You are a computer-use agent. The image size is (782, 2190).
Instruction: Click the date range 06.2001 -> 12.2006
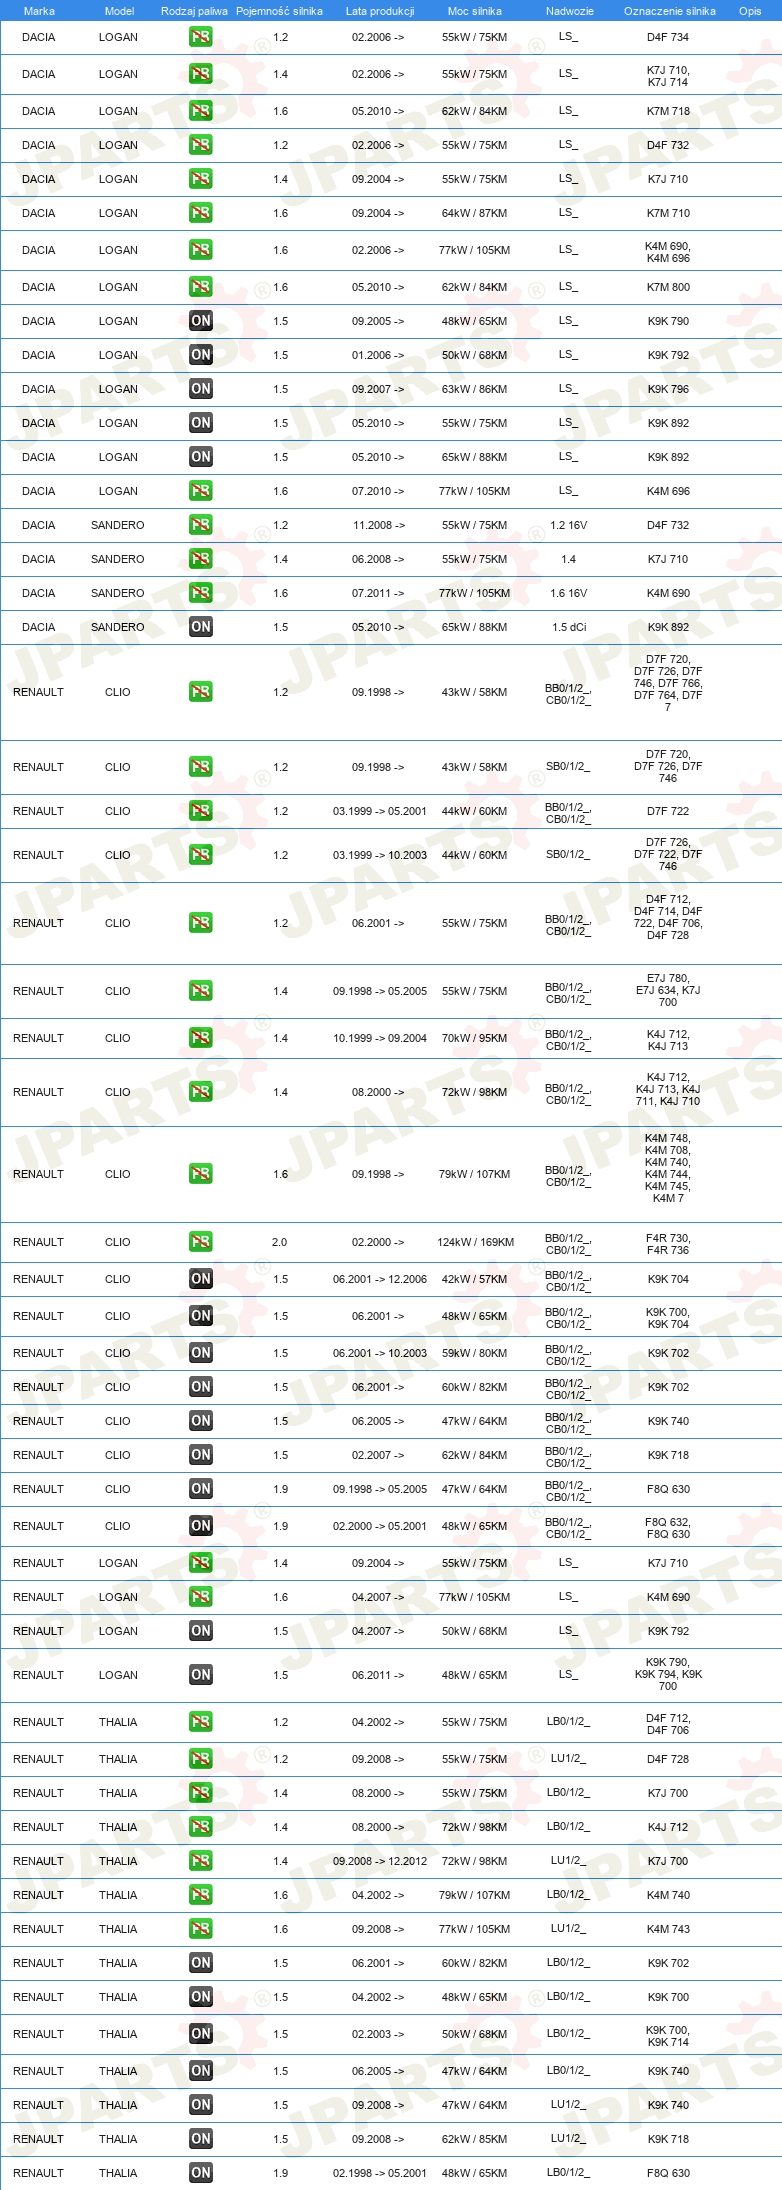click(x=380, y=1279)
